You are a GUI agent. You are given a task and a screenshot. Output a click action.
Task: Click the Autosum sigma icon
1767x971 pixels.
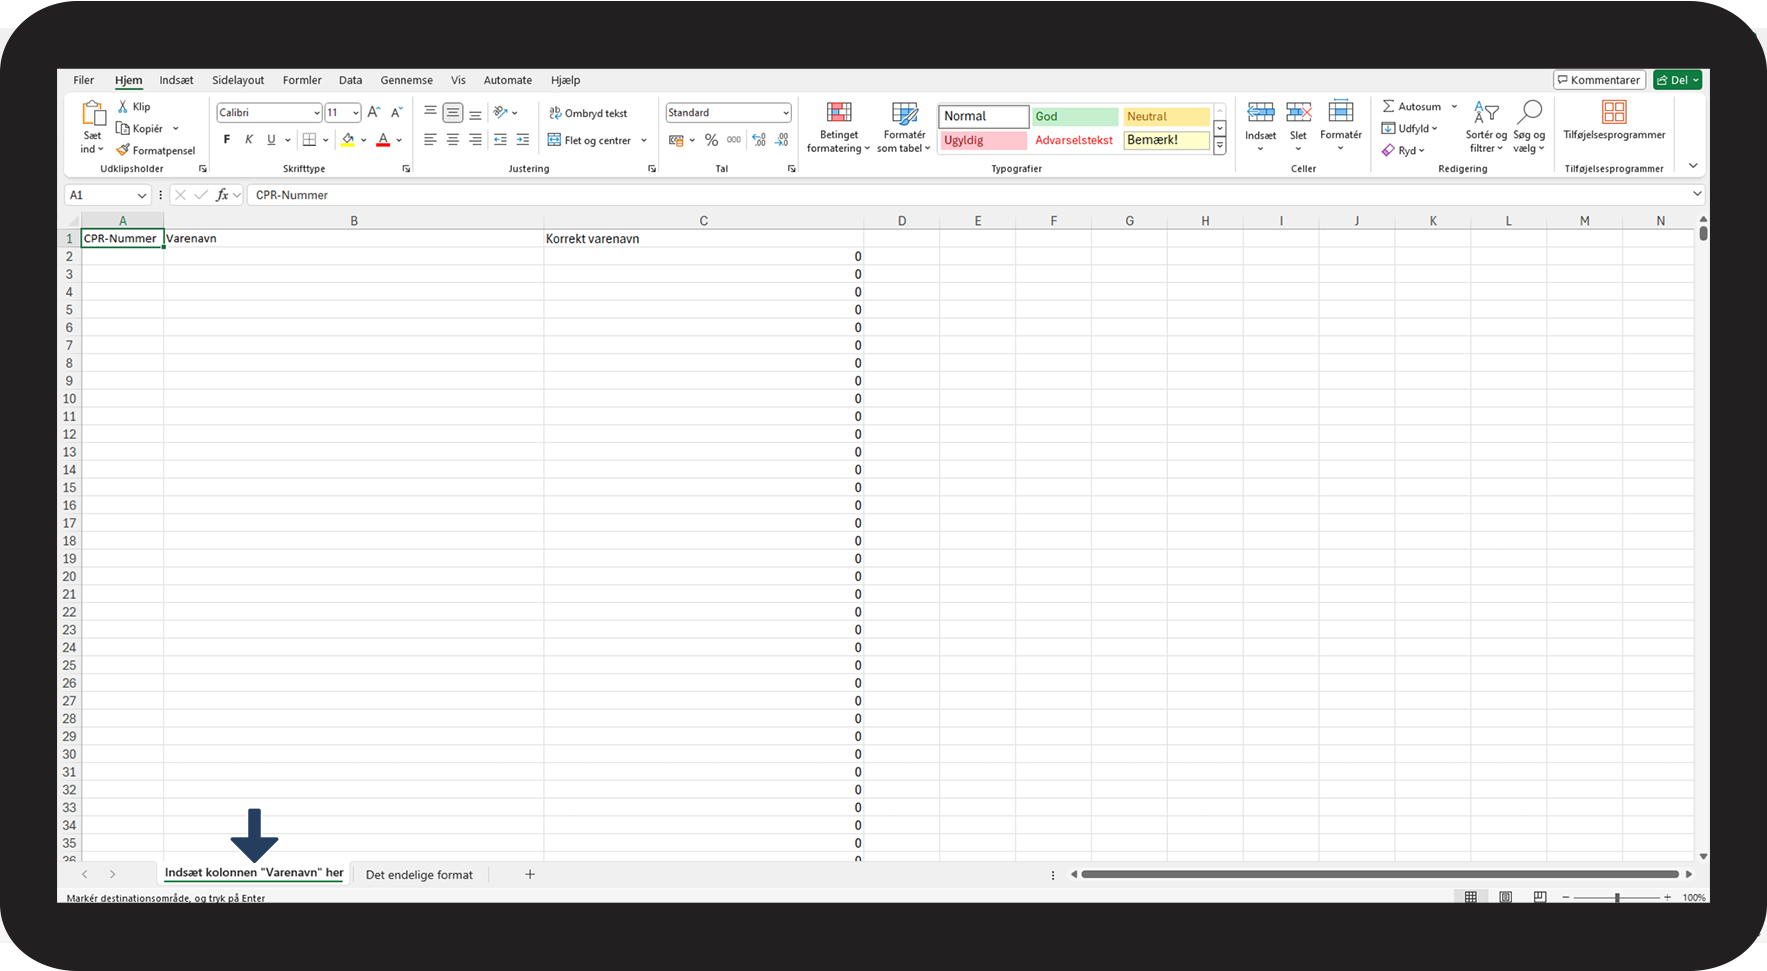[1388, 107]
